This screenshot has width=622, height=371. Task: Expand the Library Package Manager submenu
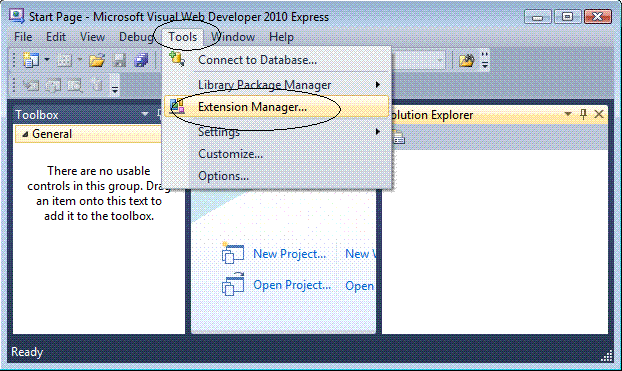coord(378,85)
